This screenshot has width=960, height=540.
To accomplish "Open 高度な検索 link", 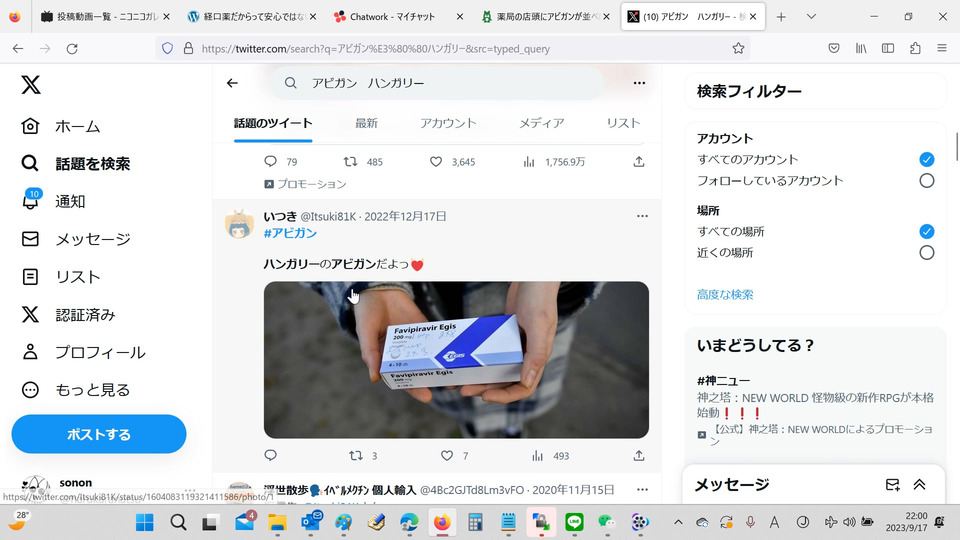I will coord(725,294).
